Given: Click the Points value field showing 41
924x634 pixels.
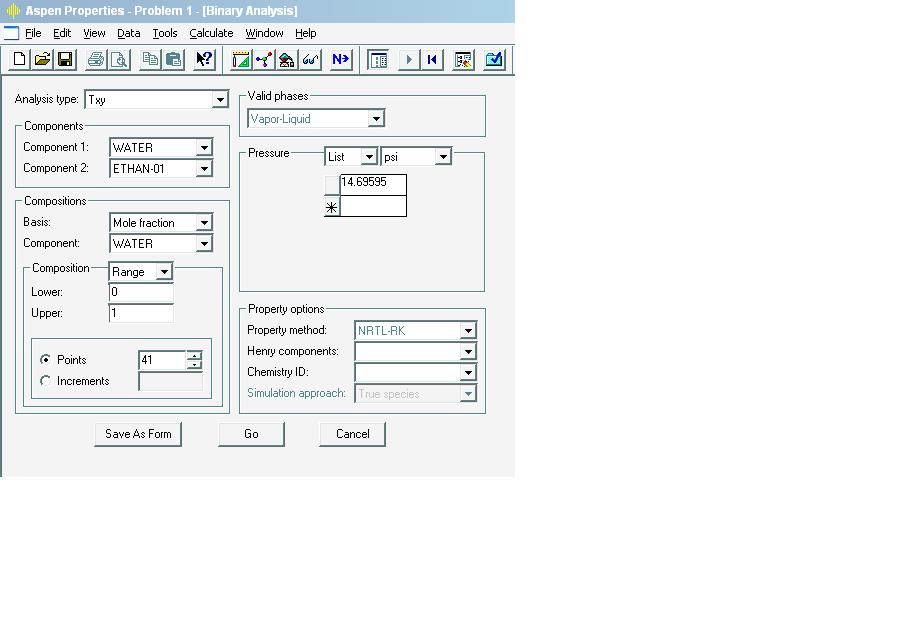Looking at the screenshot, I should click(x=162, y=360).
